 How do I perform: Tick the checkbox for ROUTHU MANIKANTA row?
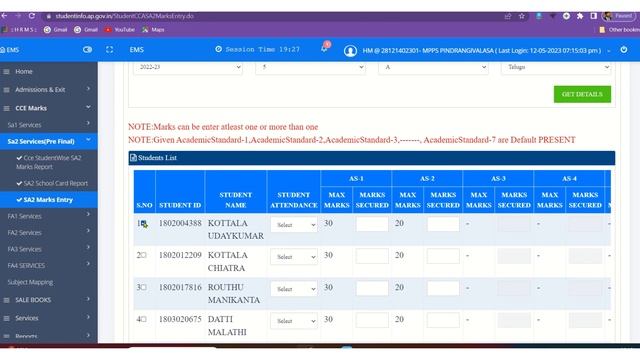click(143, 288)
